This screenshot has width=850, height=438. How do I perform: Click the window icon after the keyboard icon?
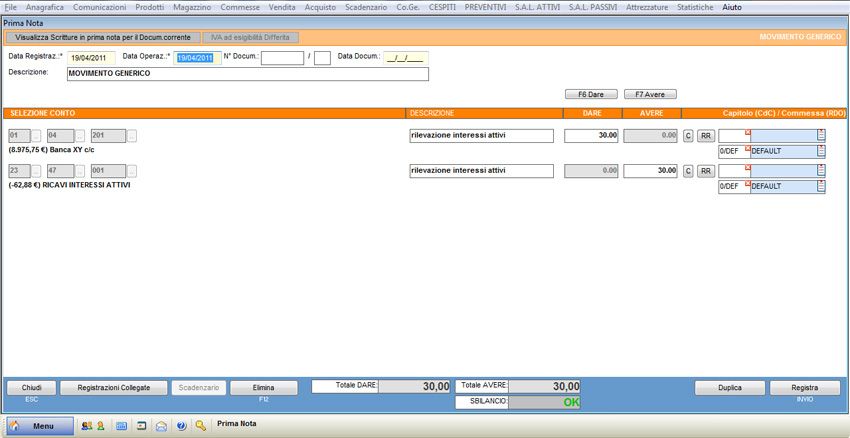pyautogui.click(x=142, y=426)
